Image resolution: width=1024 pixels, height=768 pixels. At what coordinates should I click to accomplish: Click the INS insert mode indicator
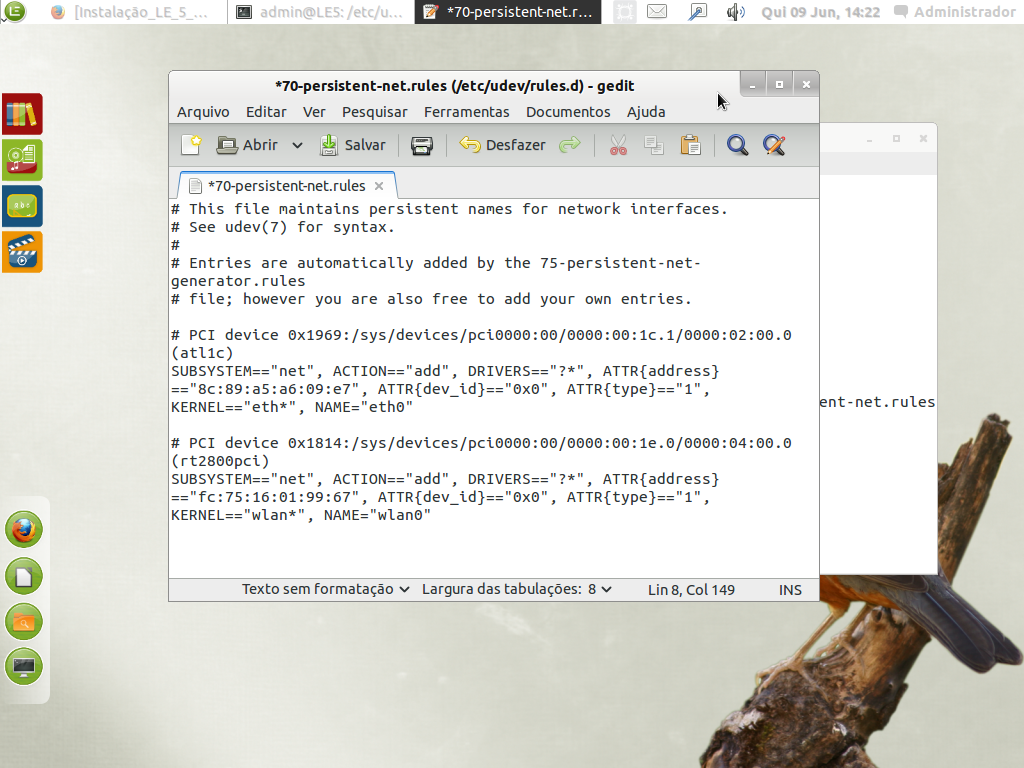point(790,590)
